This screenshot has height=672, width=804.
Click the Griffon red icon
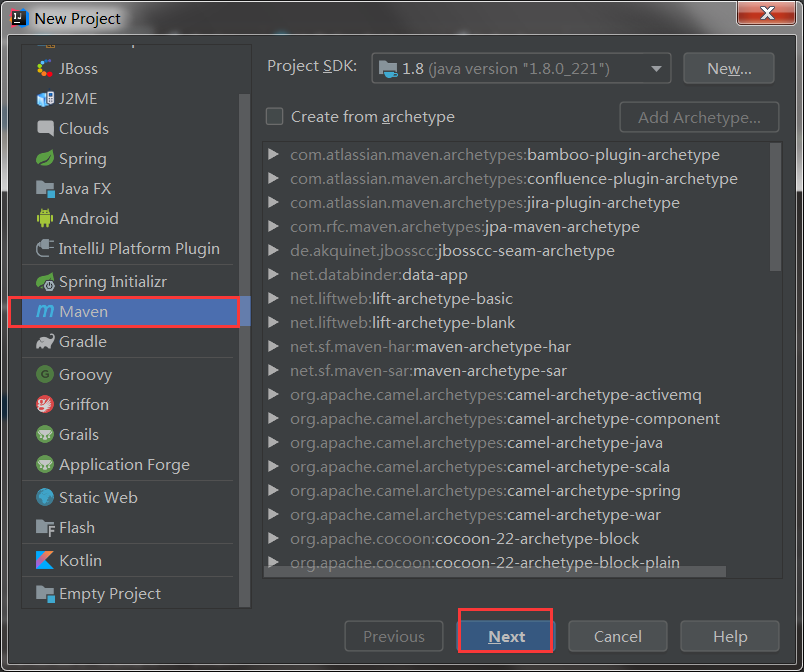click(x=45, y=404)
